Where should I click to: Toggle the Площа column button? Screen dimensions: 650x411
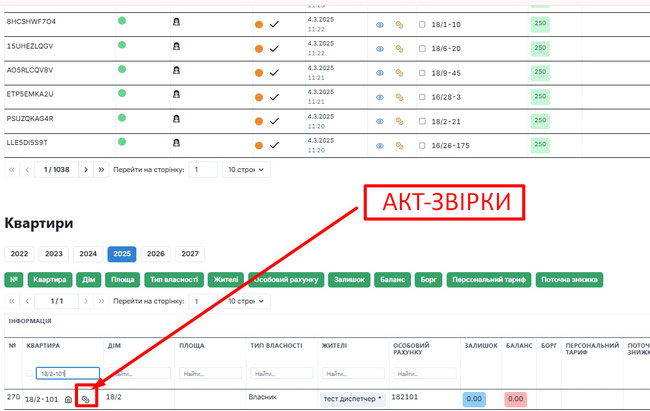coord(123,280)
